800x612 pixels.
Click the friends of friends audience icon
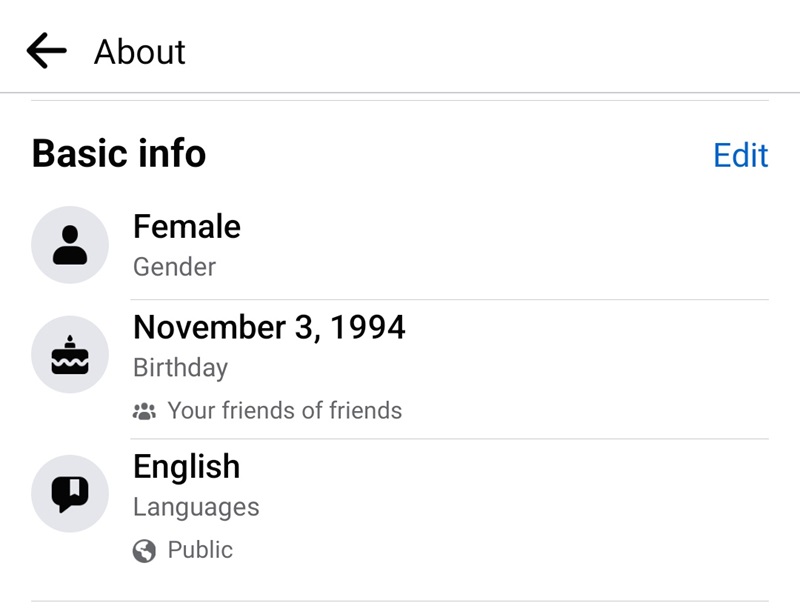point(145,410)
